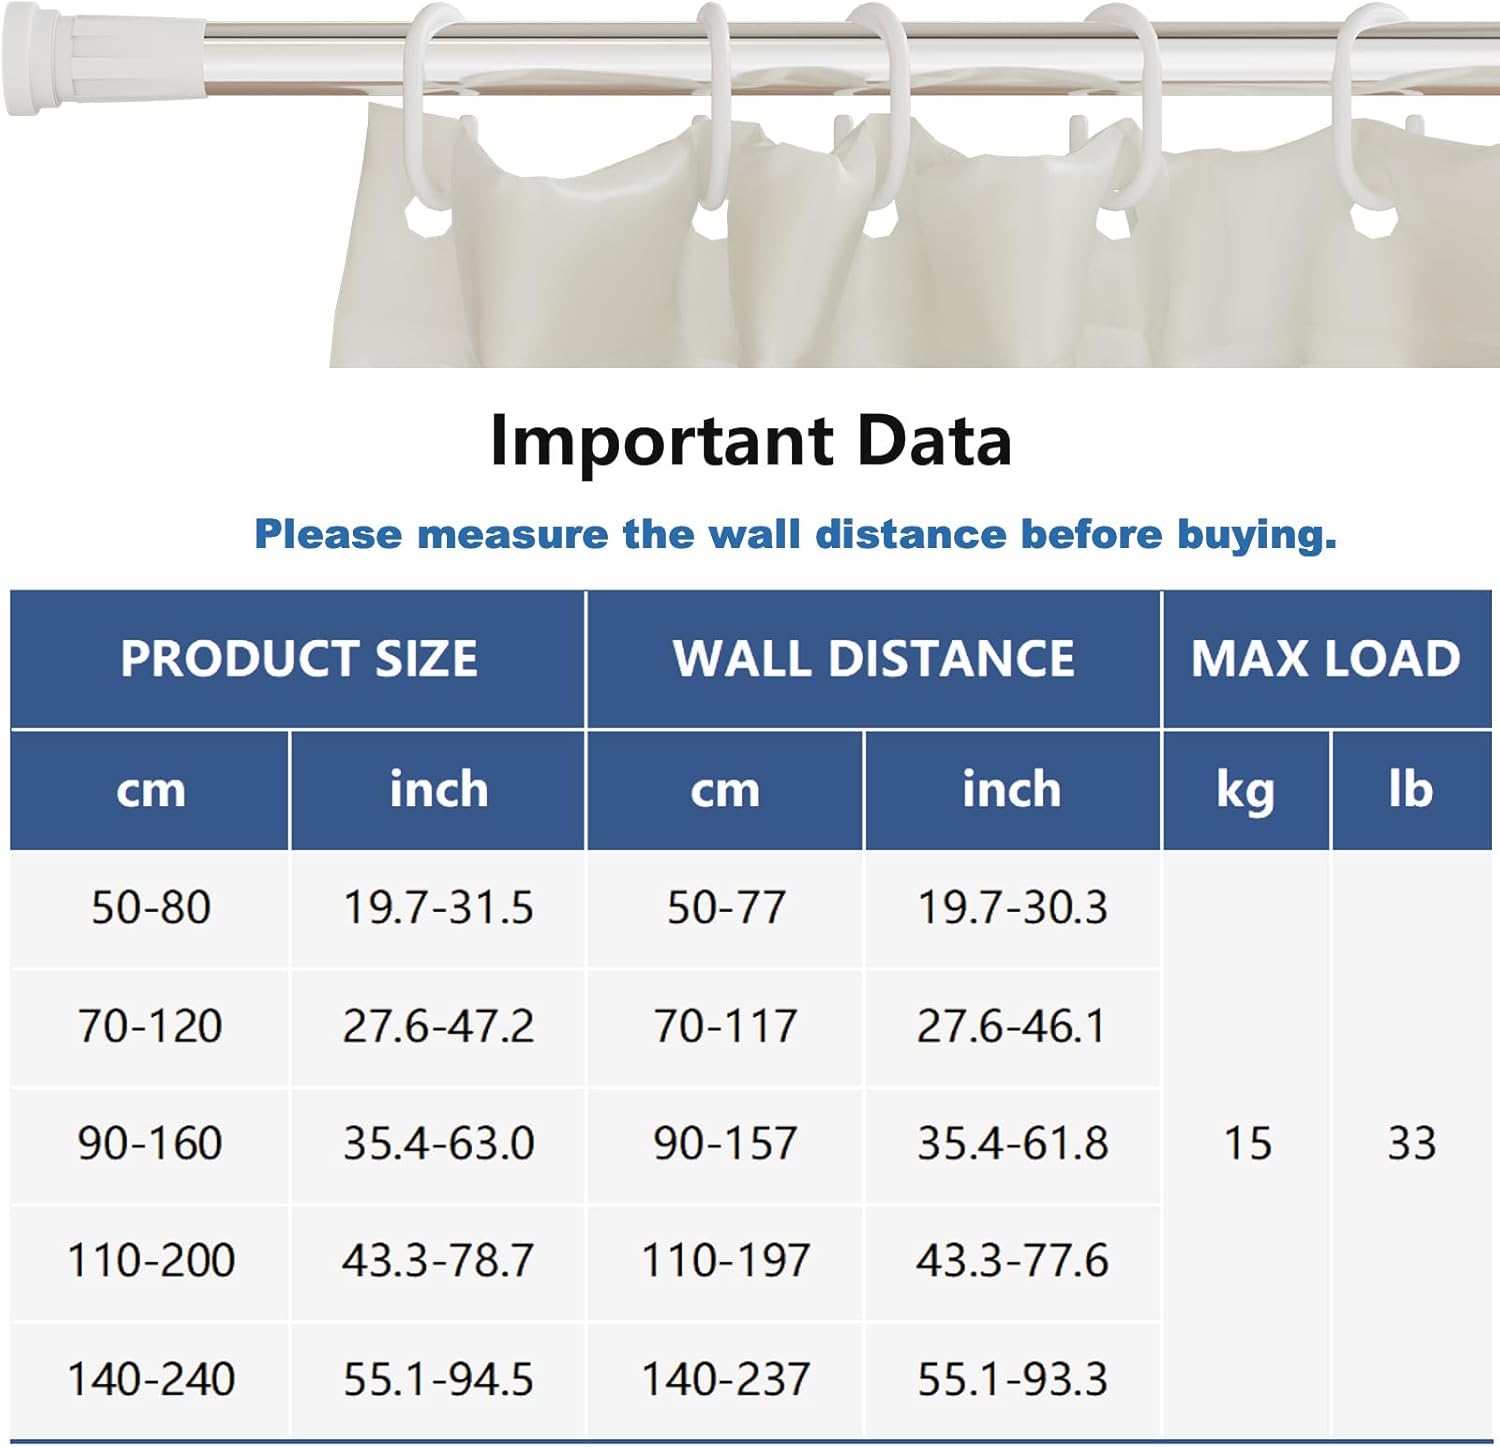This screenshot has height=1447, width=1500.
Task: Click the blue "Please measure the wall distance" text
Action: [795, 534]
